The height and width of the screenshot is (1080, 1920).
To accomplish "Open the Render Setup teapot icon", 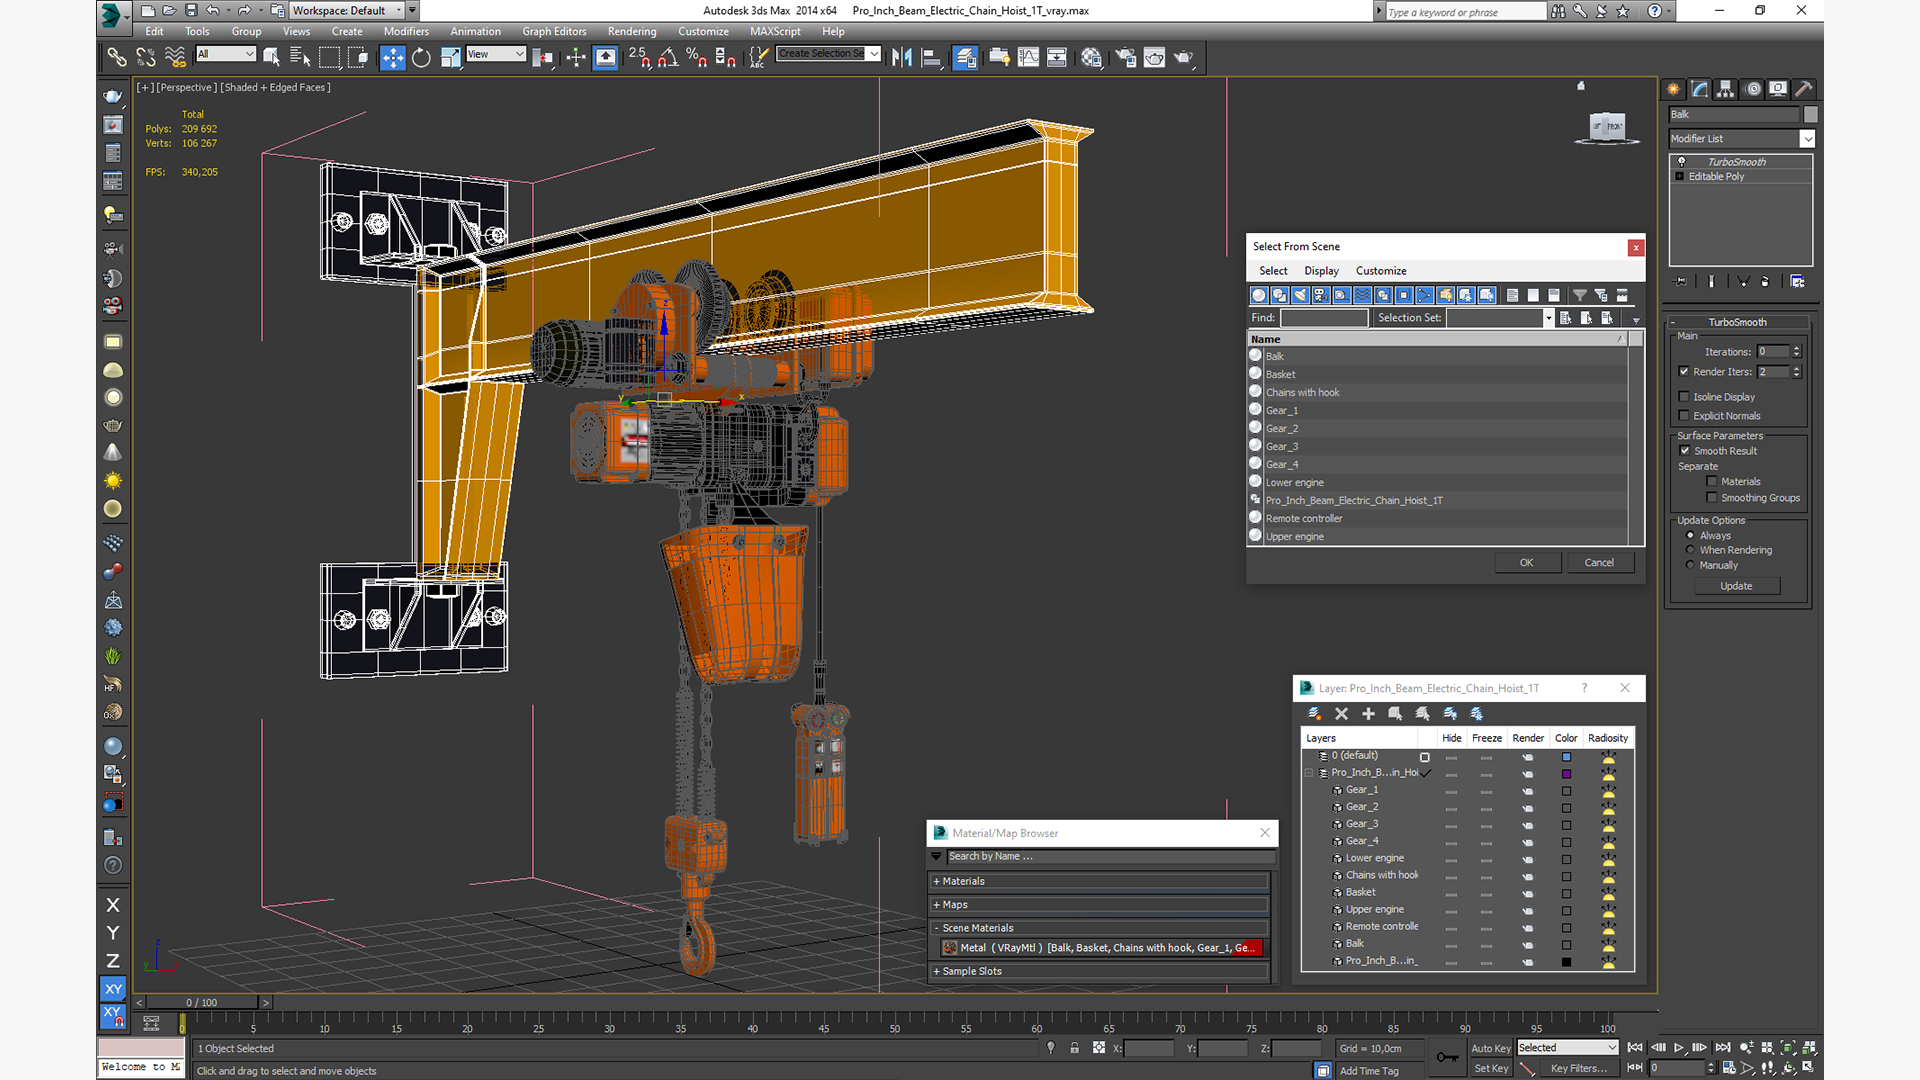I will pos(1125,58).
